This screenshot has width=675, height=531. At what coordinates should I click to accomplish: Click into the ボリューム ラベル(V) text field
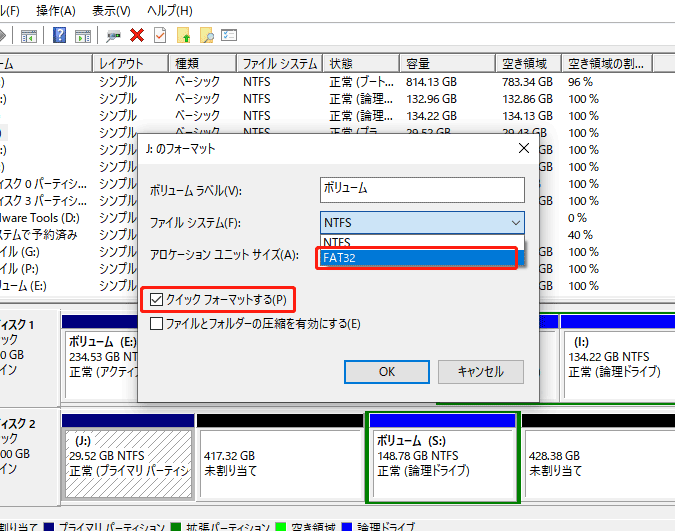click(x=422, y=190)
